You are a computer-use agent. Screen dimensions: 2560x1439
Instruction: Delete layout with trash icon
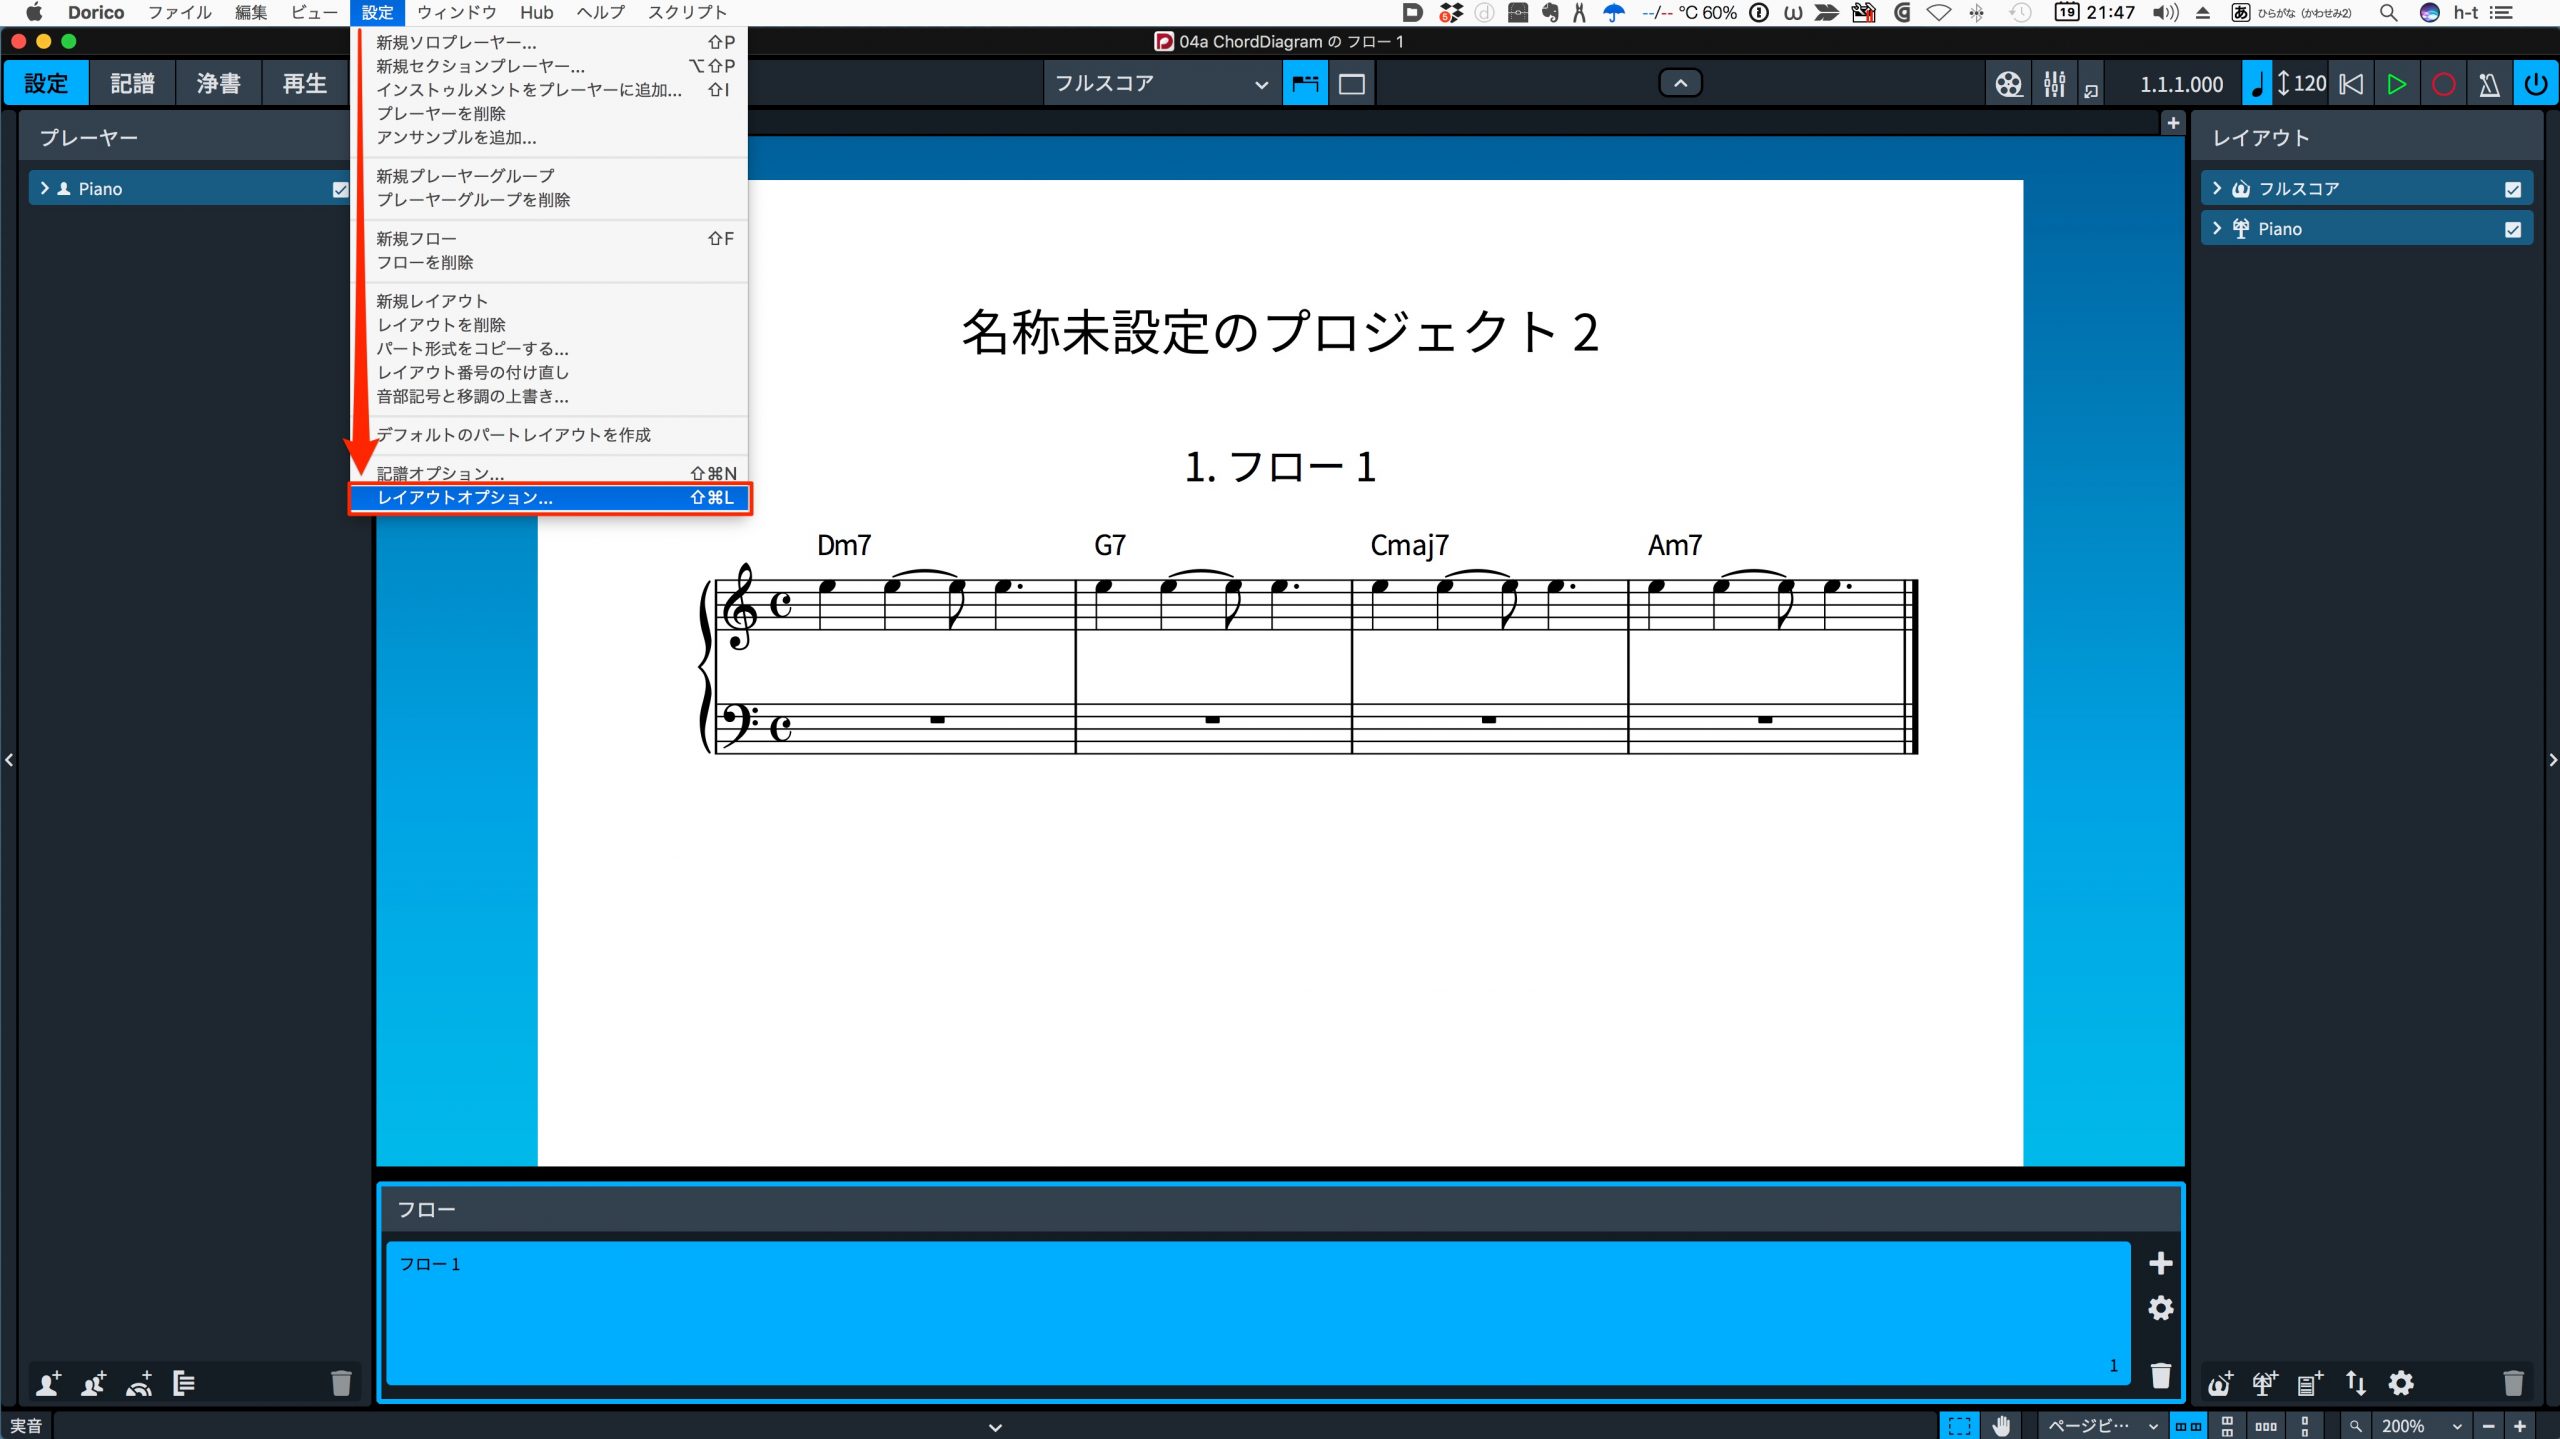click(x=2513, y=1383)
